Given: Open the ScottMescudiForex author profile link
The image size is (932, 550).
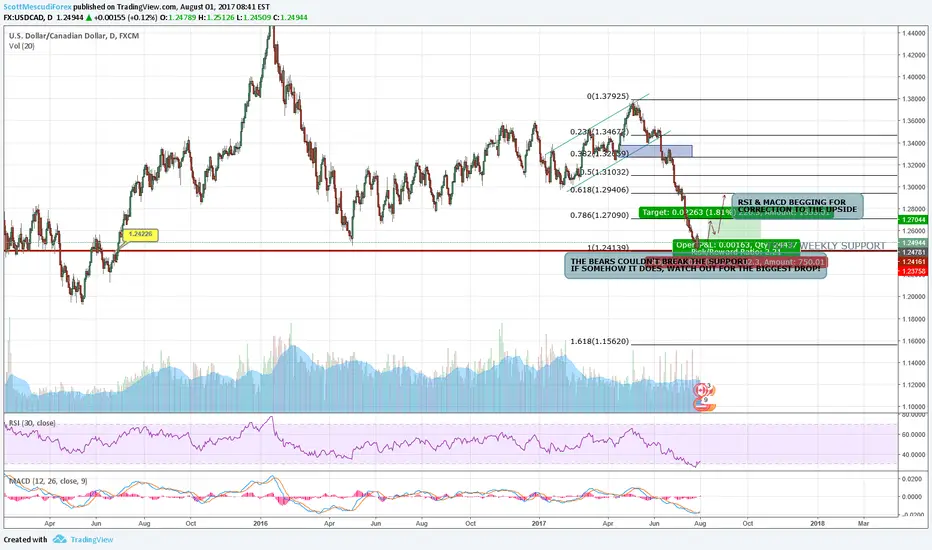Looking at the screenshot, I should pyautogui.click(x=37, y=7).
